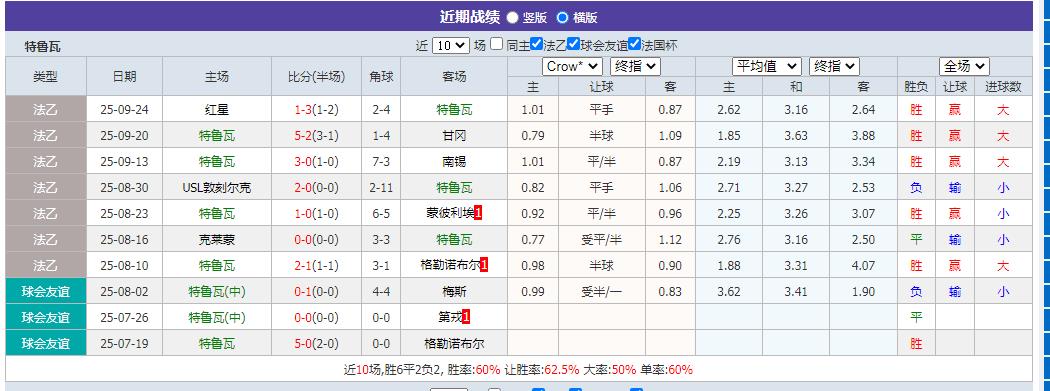Select the 竖版 radio button
Screen dimensions: 1050x391
pos(512,17)
